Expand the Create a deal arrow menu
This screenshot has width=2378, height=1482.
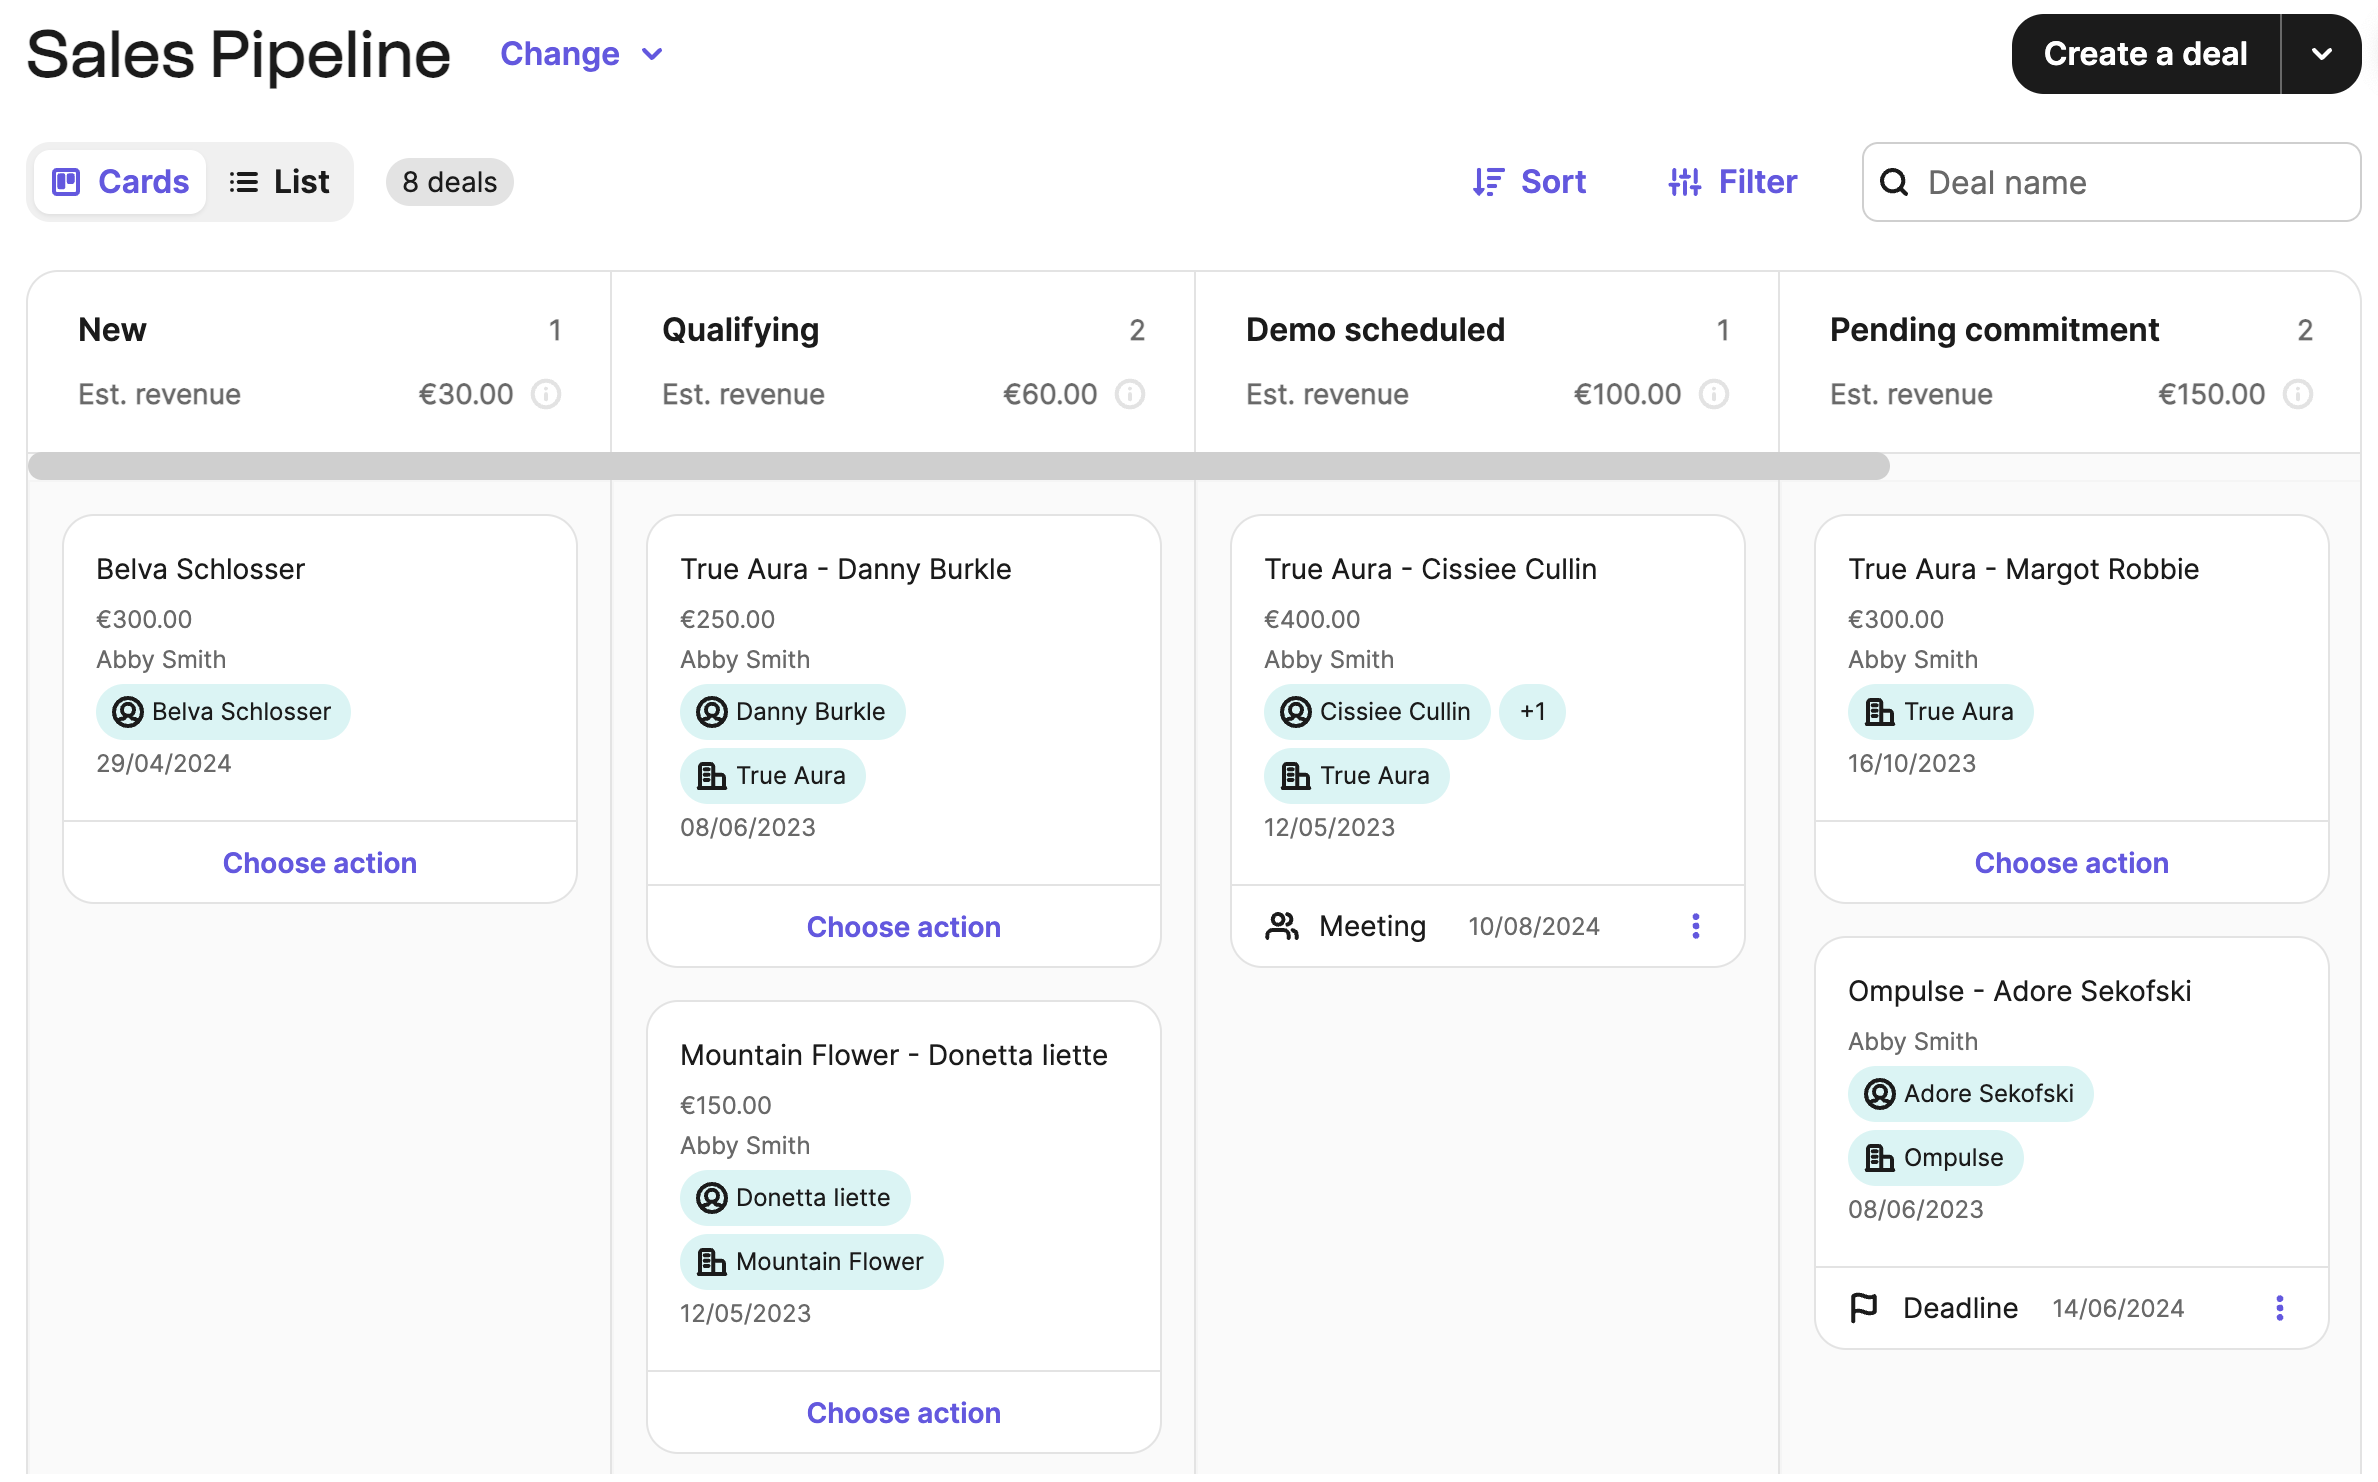click(2322, 54)
